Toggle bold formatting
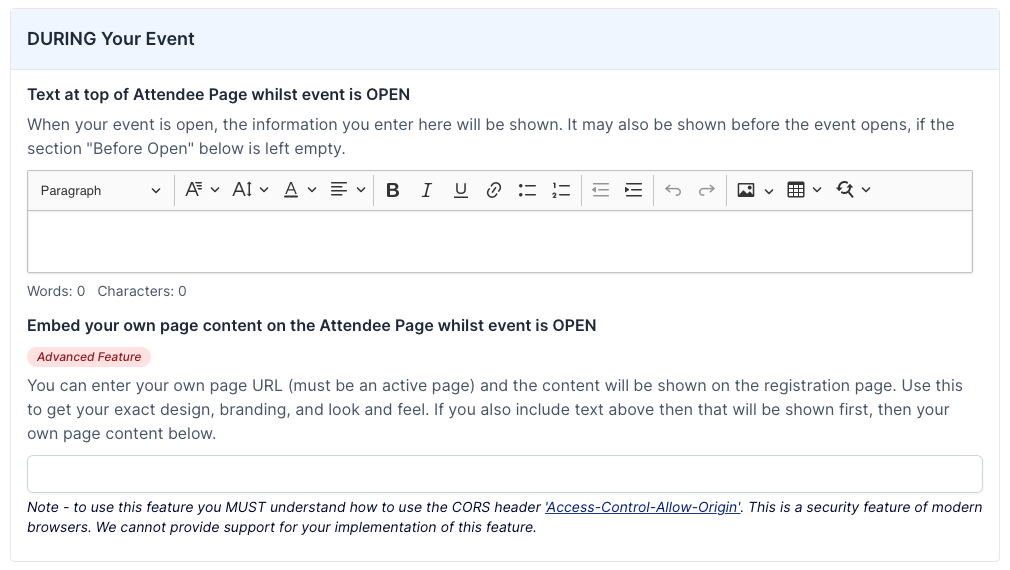This screenshot has width=1010, height=570. pos(393,190)
